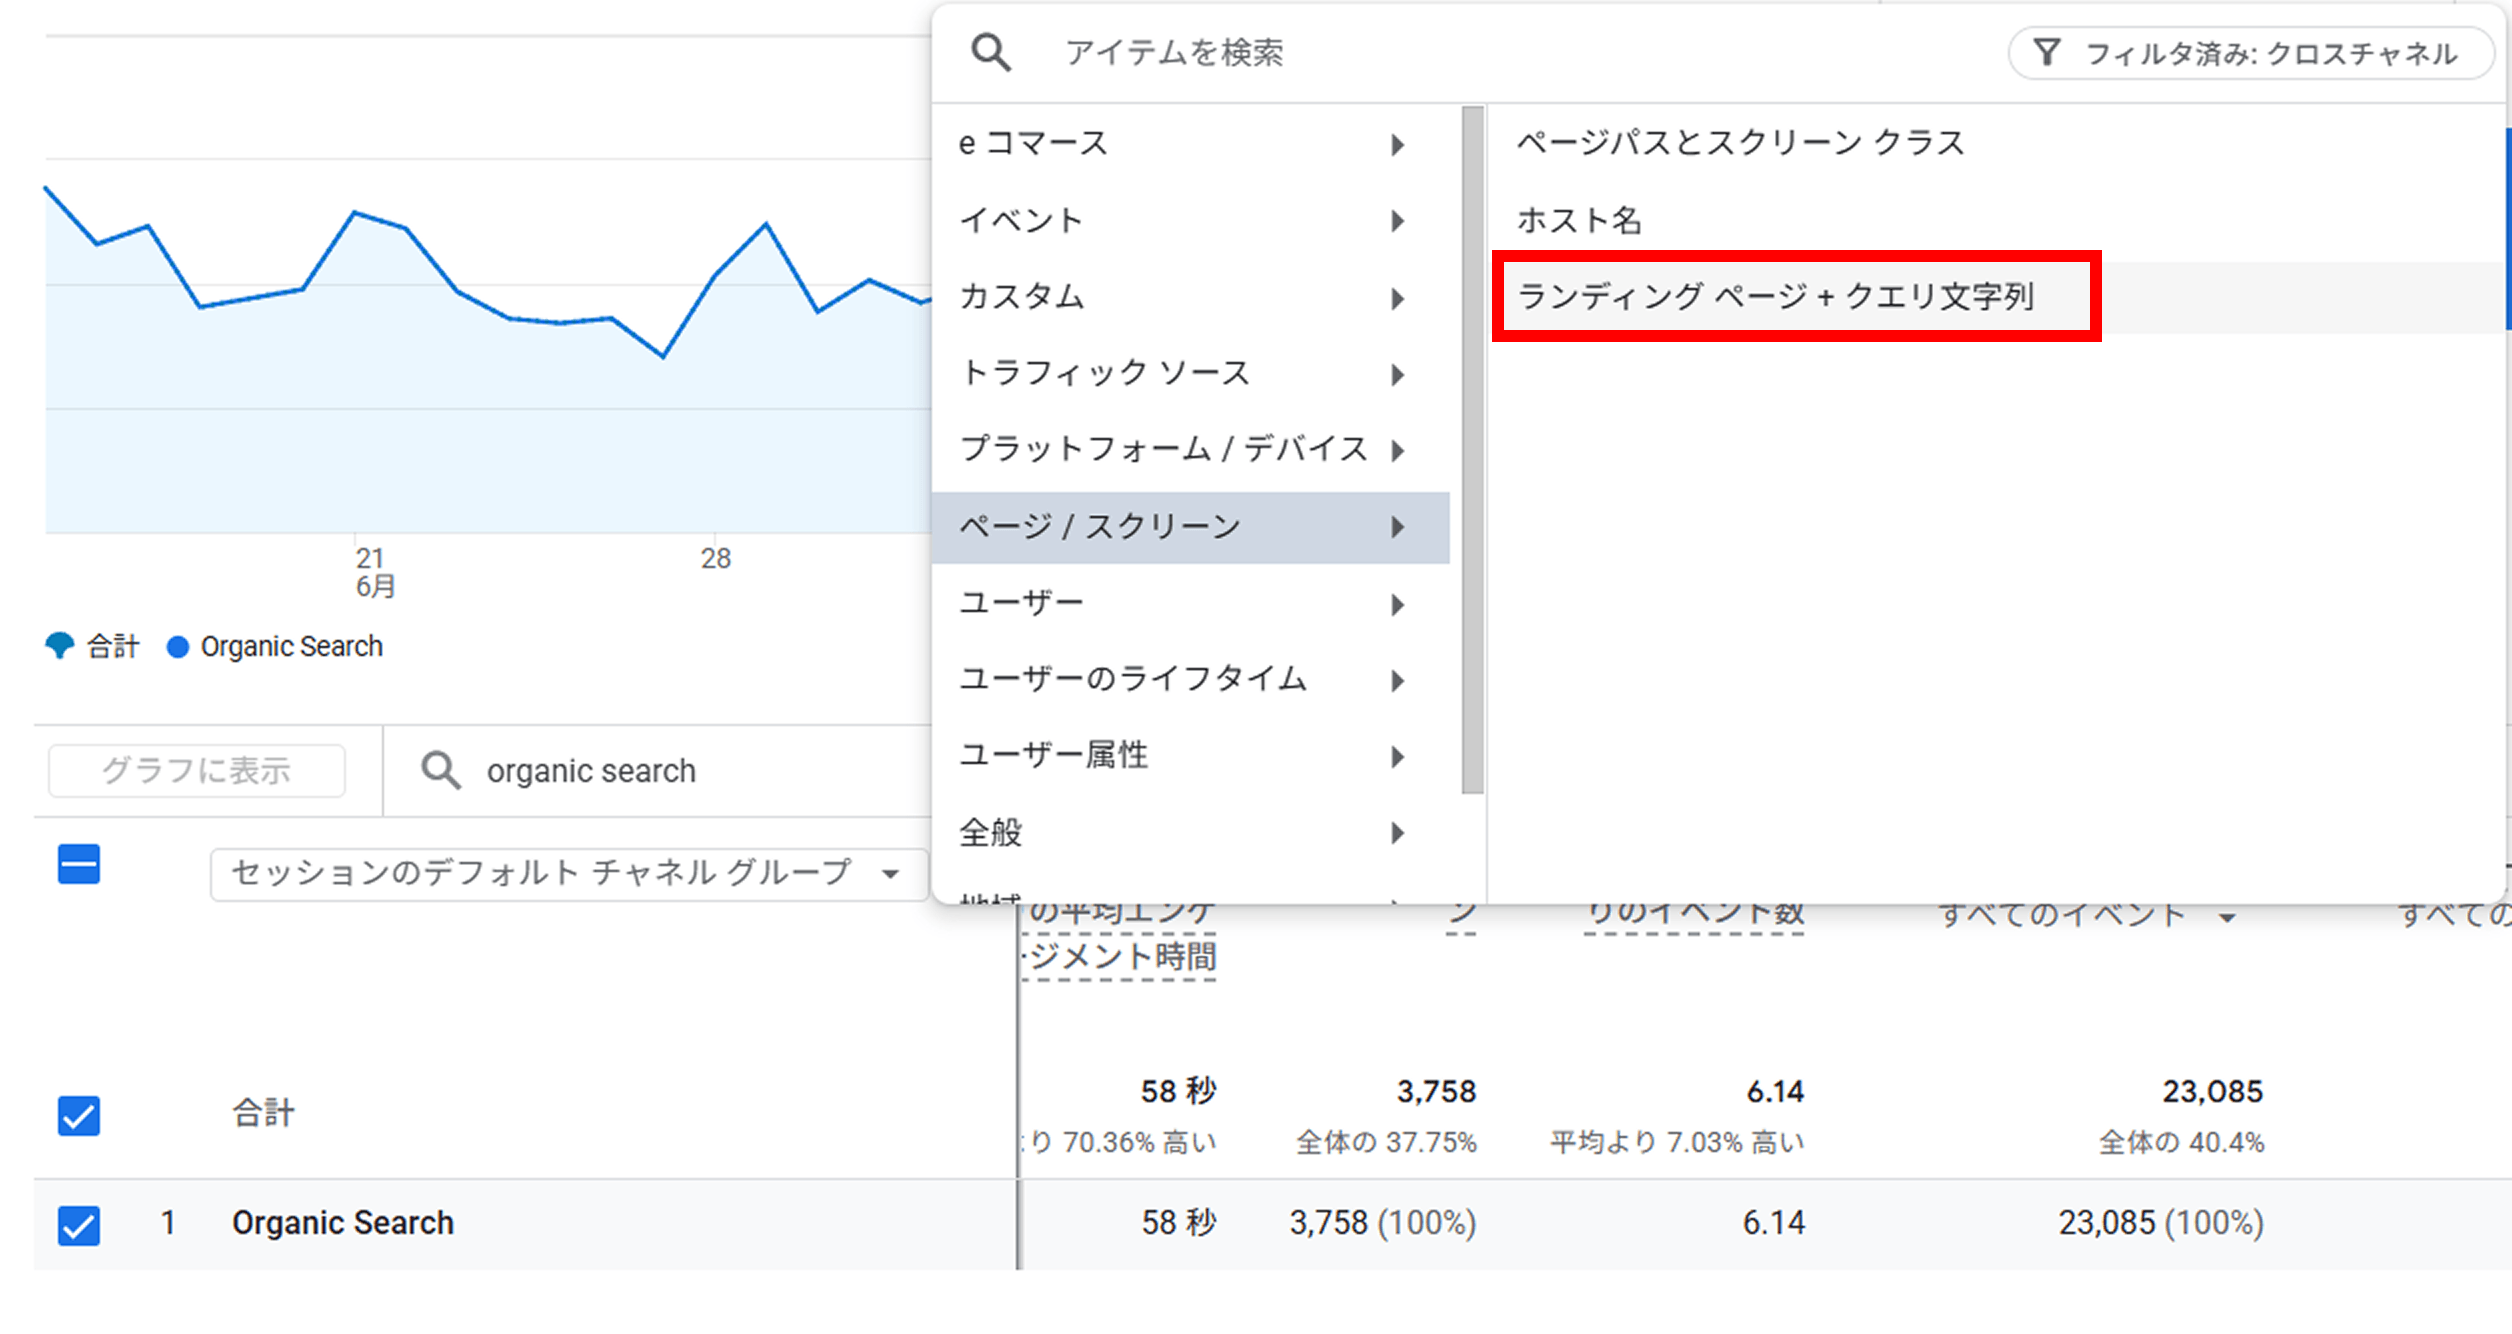Select the highlighted ページ / スクリーン category
The height and width of the screenshot is (1334, 2512).
1190,527
